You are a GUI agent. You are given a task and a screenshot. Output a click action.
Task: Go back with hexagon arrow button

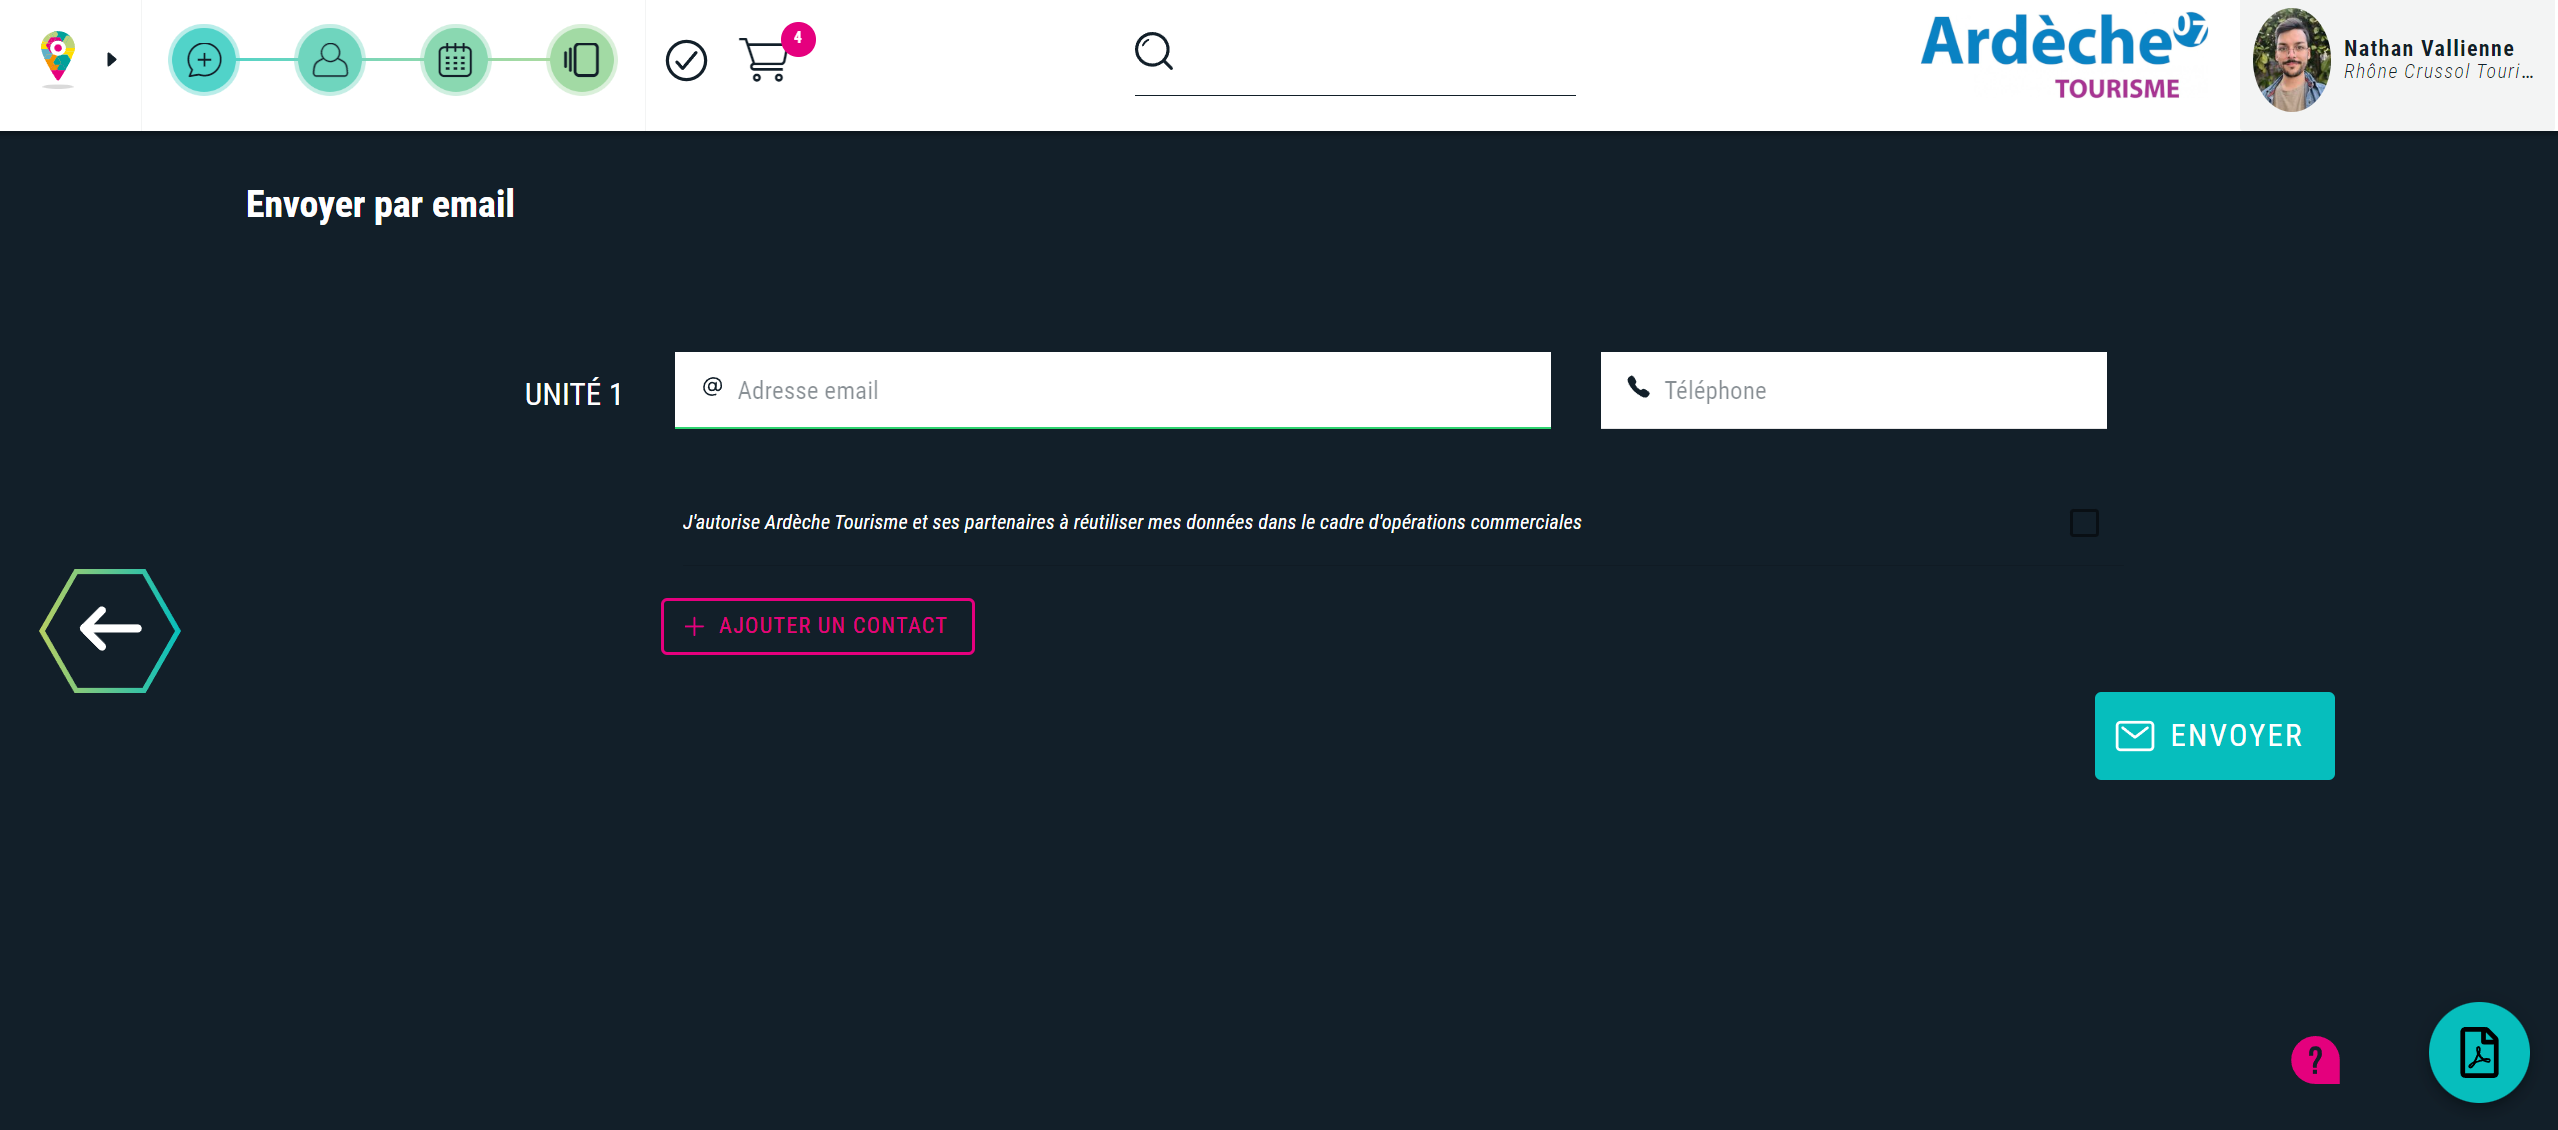tap(110, 630)
